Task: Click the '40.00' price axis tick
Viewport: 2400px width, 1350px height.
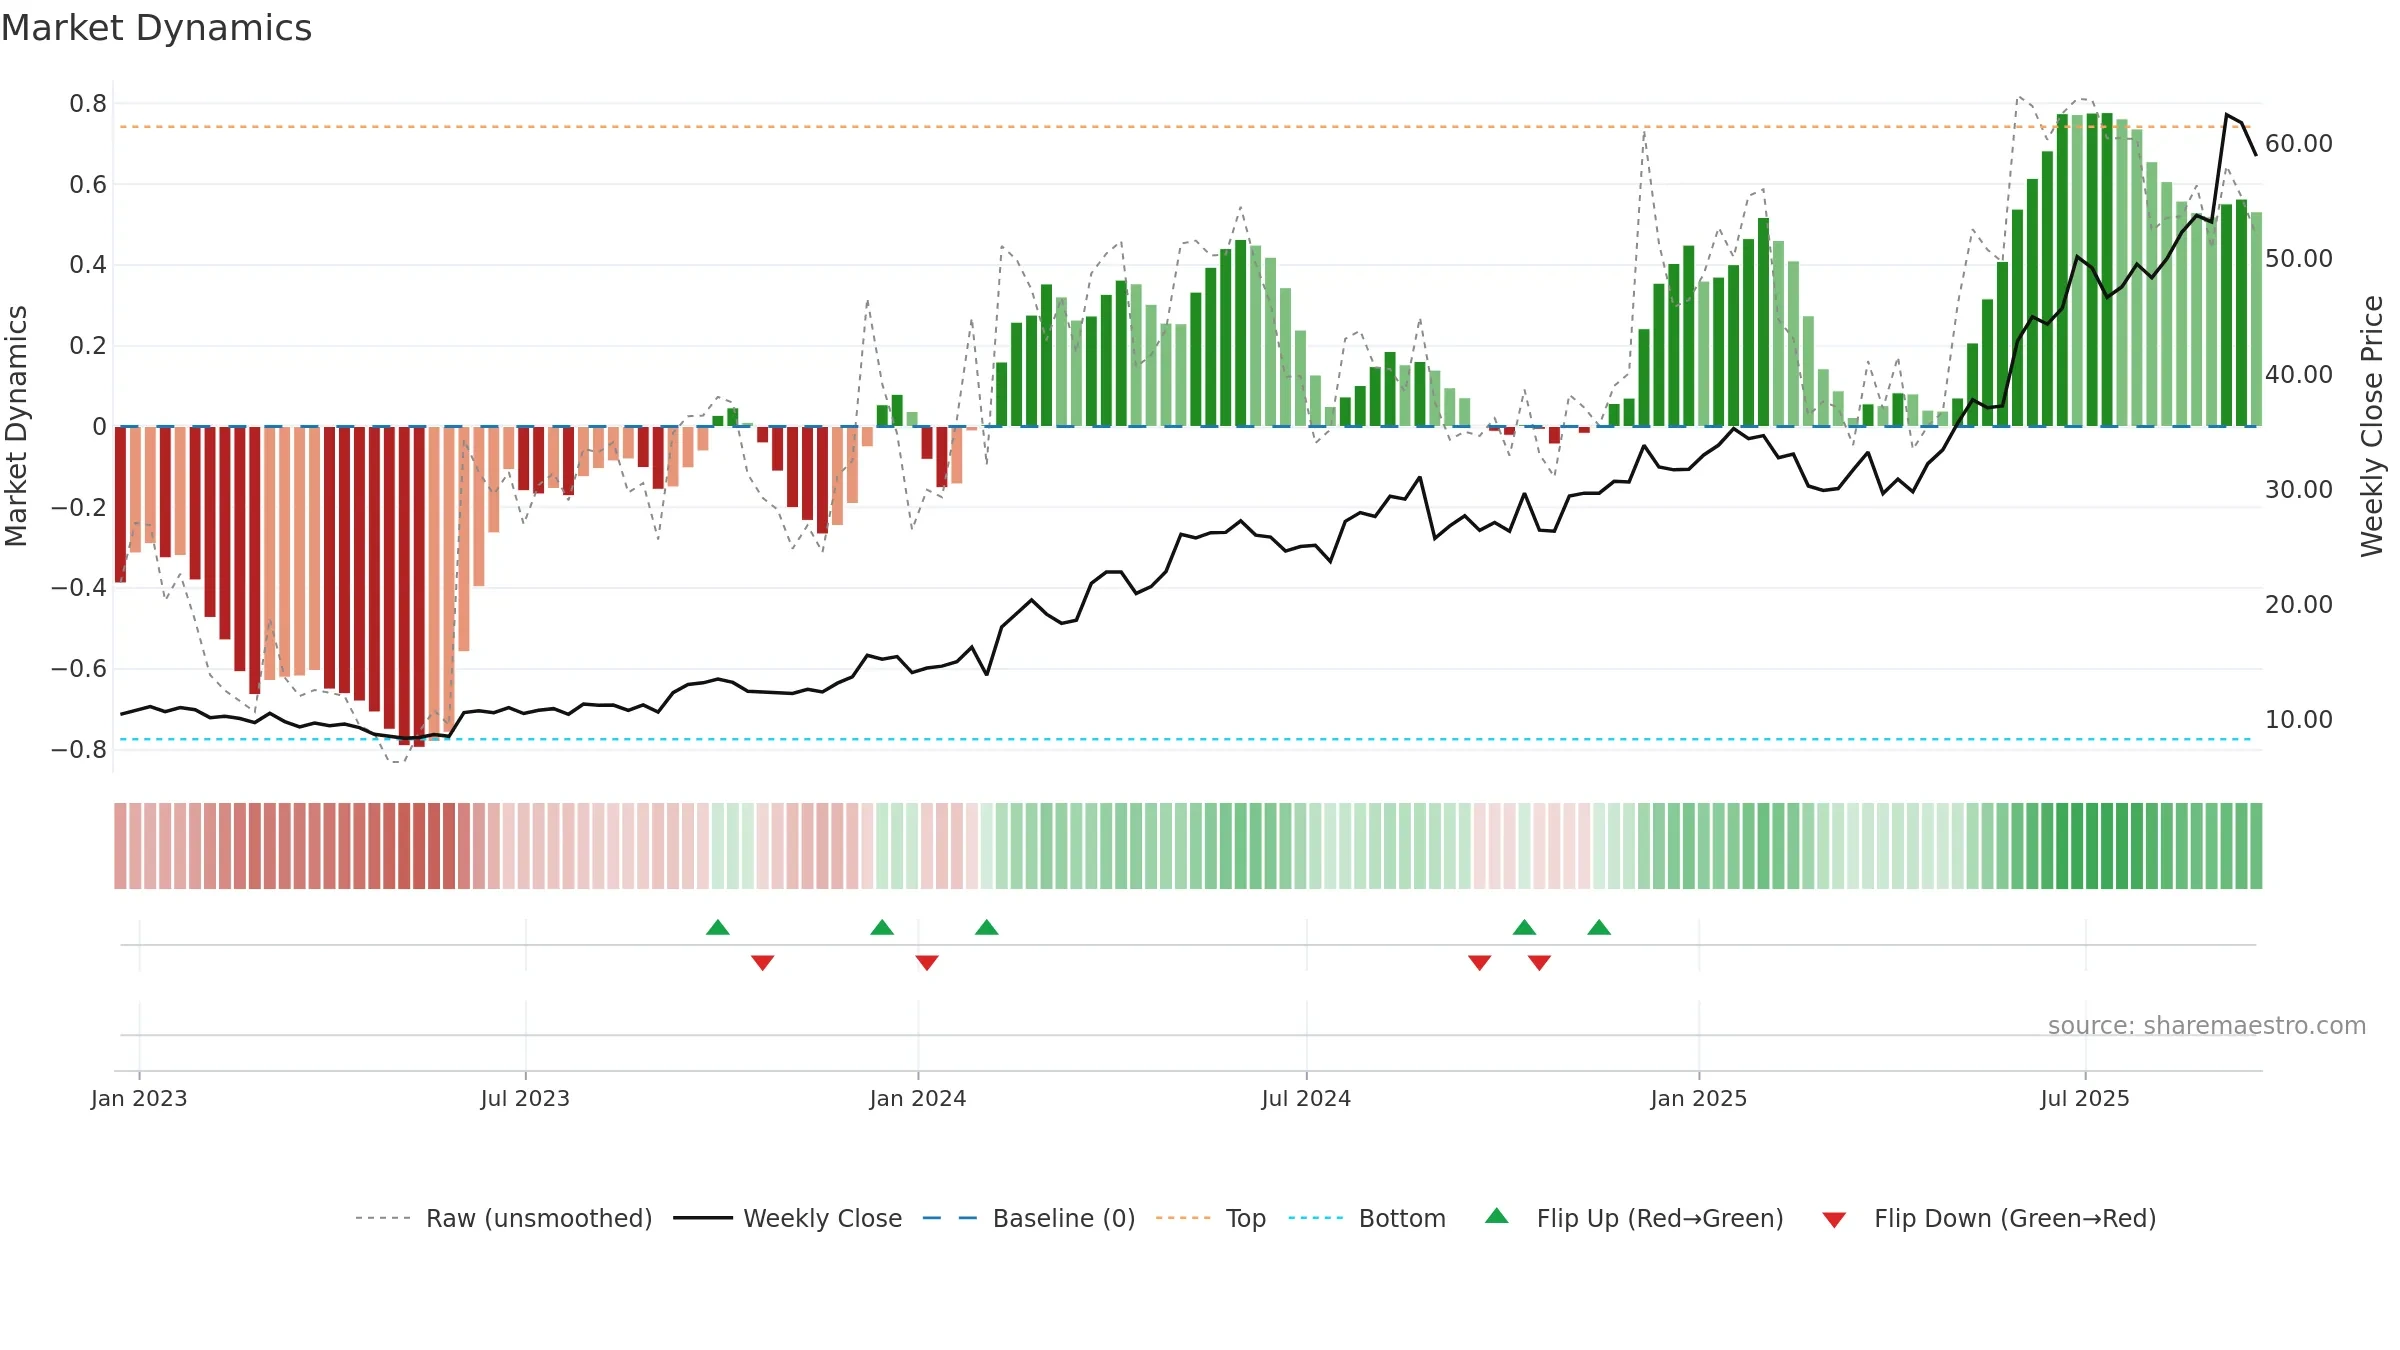Action: pos(2299,374)
